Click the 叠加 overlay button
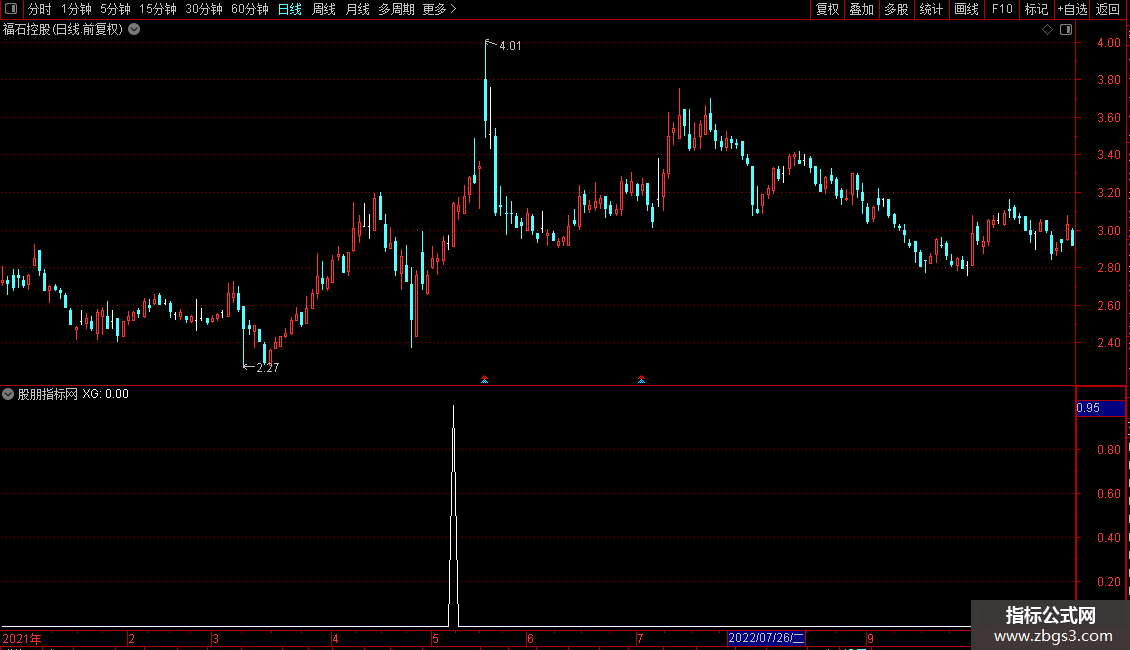The height and width of the screenshot is (650, 1130). coord(862,9)
